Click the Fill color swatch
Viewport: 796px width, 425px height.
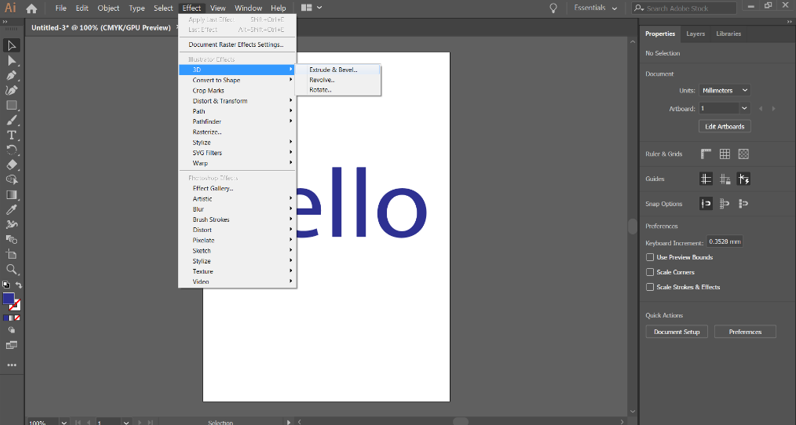[8, 299]
